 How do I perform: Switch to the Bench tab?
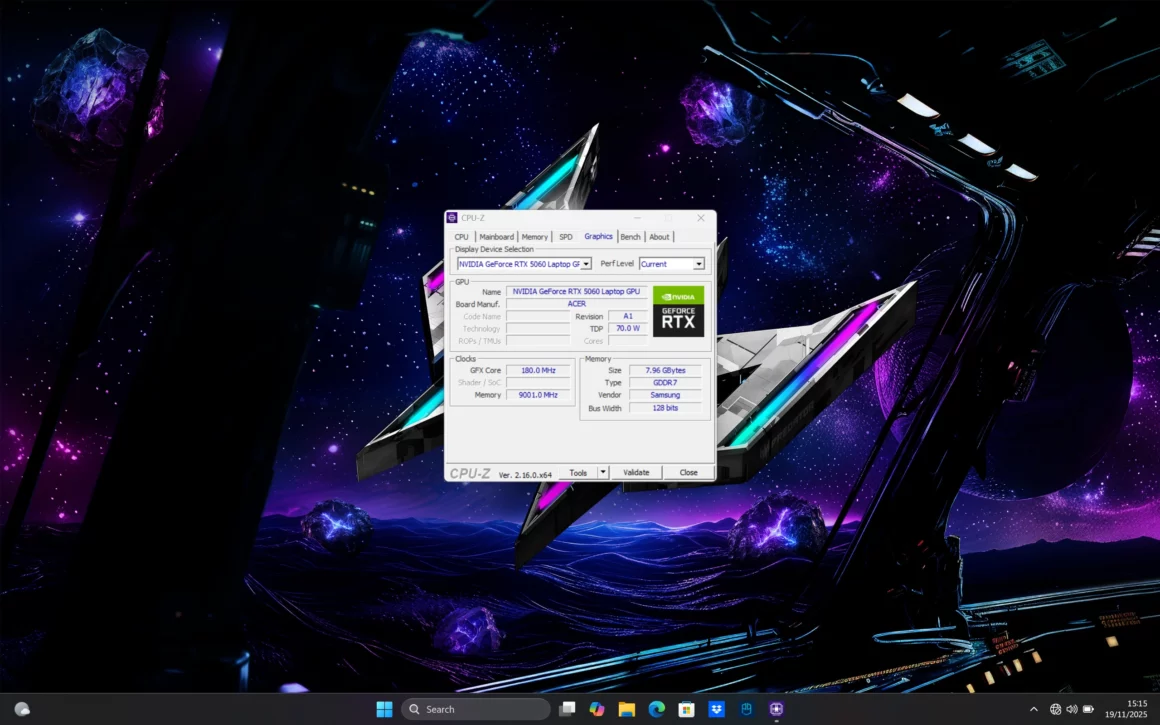click(x=630, y=236)
